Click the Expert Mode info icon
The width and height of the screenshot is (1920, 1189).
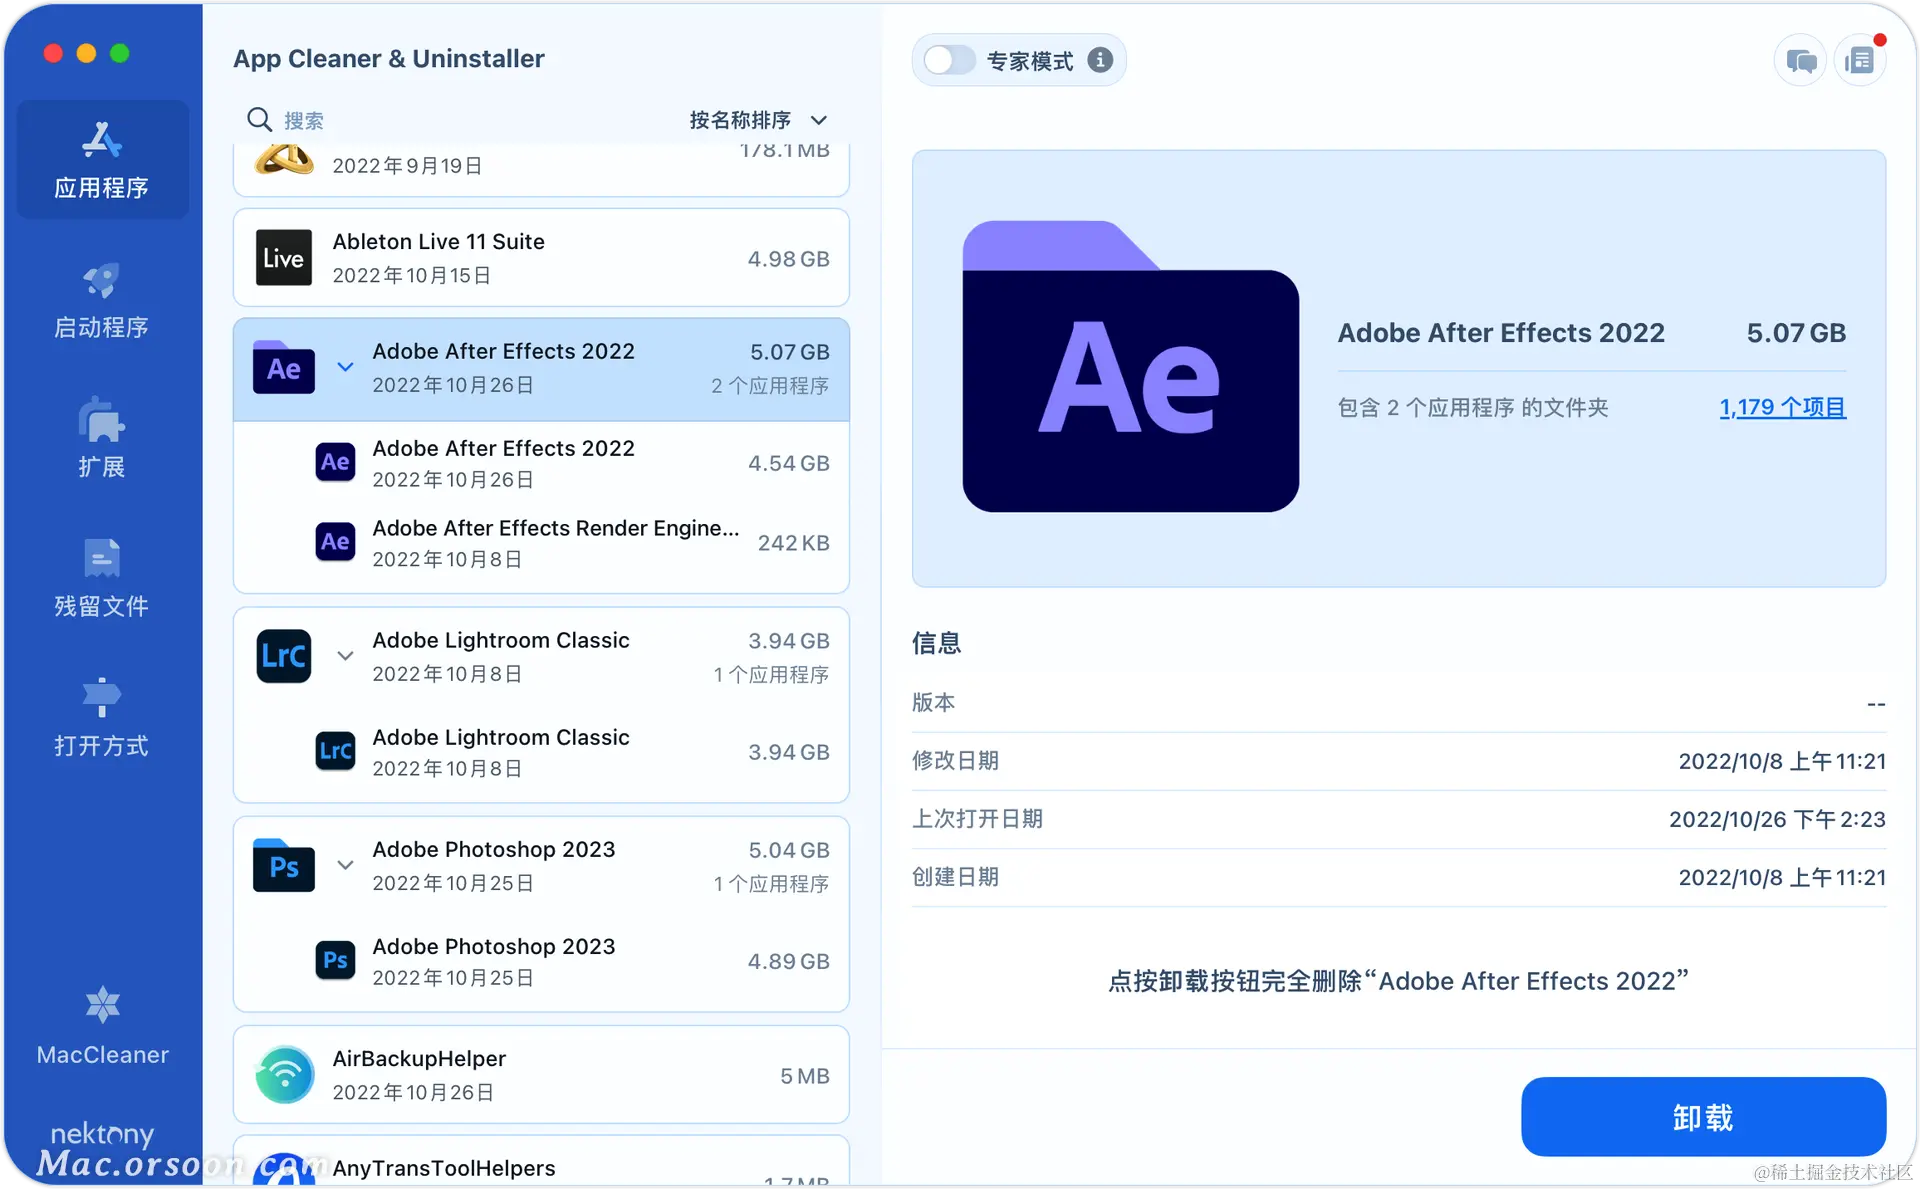coord(1100,60)
